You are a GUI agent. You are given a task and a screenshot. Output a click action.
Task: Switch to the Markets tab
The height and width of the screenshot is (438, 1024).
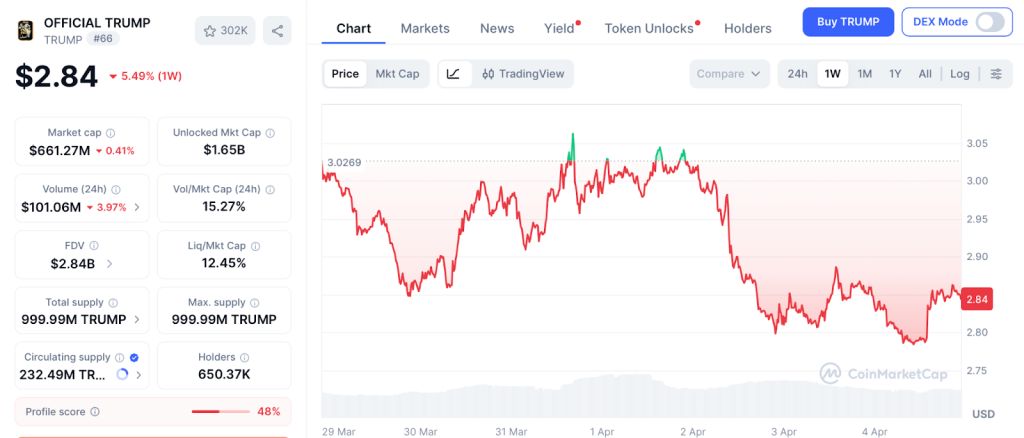coord(425,28)
